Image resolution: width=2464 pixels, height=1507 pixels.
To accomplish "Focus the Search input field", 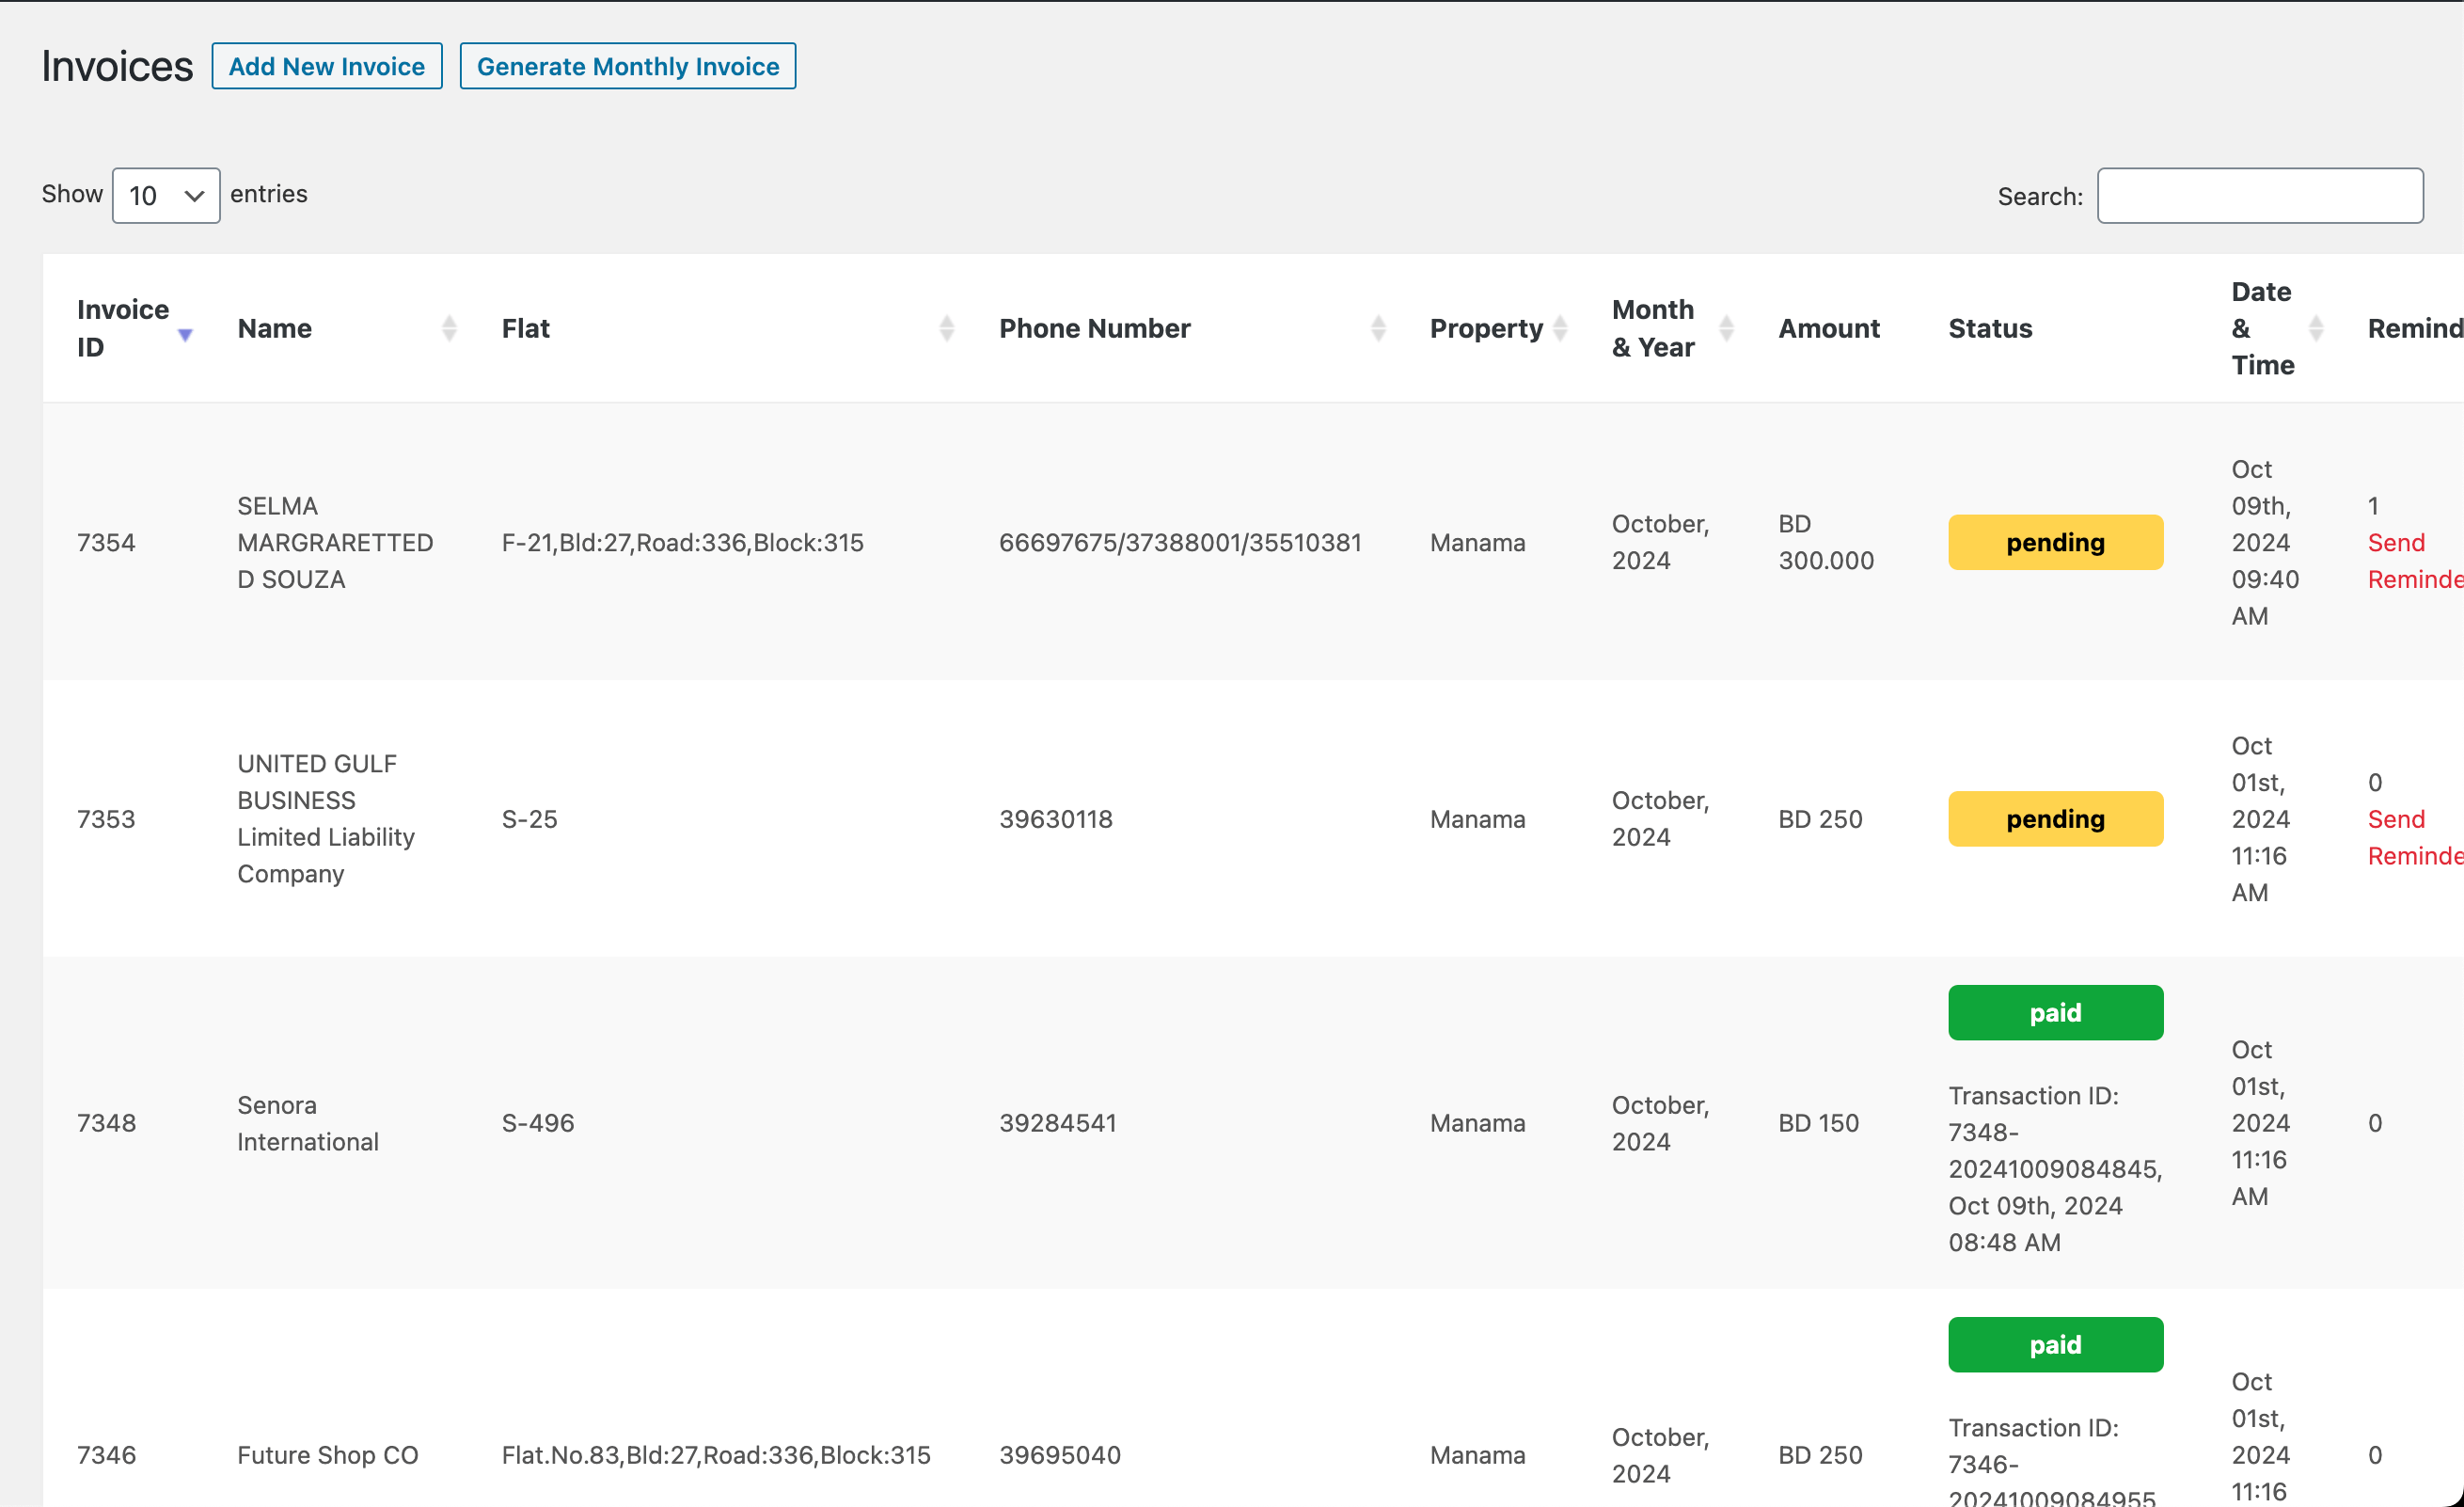I will (x=2260, y=196).
